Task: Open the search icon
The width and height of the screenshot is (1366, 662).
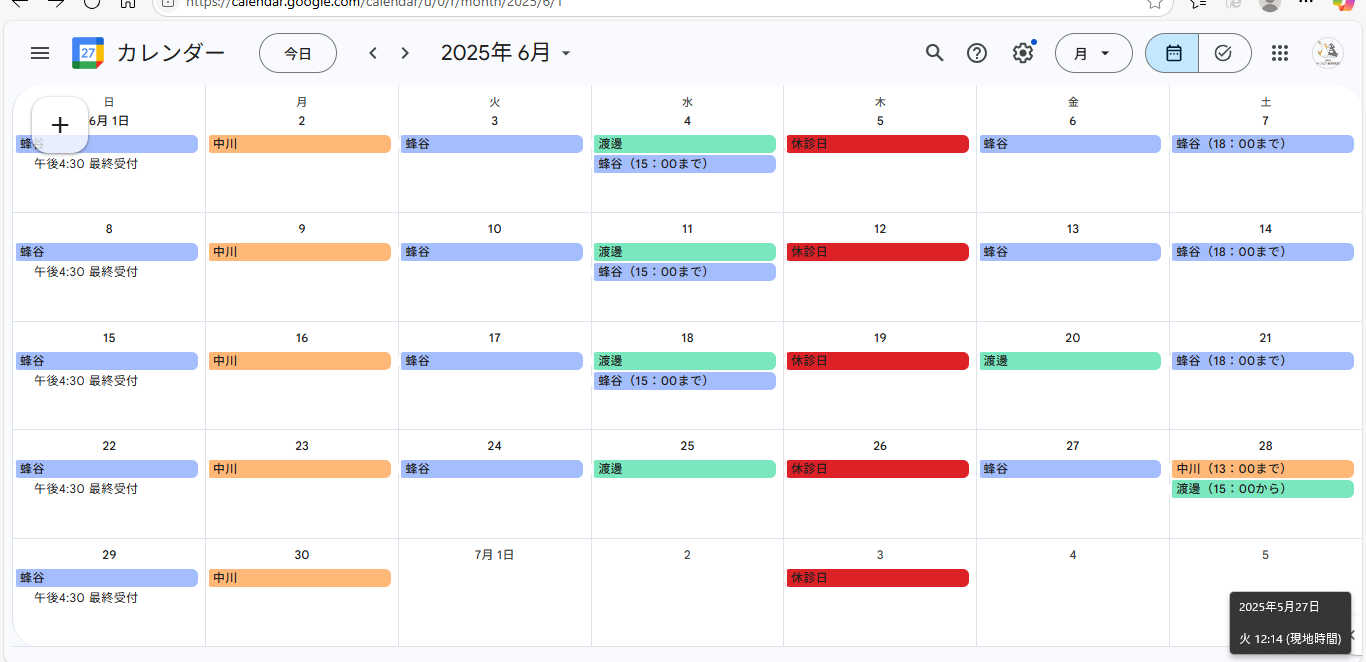Action: point(935,53)
